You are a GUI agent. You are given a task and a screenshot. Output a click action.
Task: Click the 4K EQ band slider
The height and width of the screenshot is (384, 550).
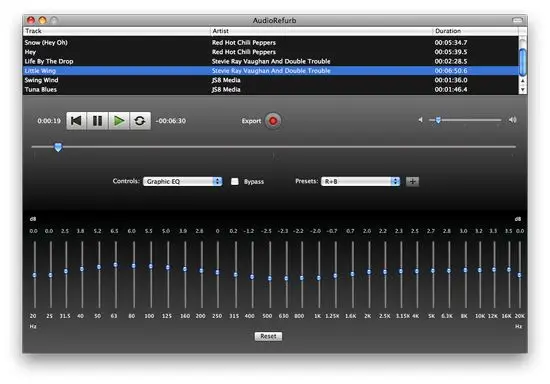(x=417, y=275)
